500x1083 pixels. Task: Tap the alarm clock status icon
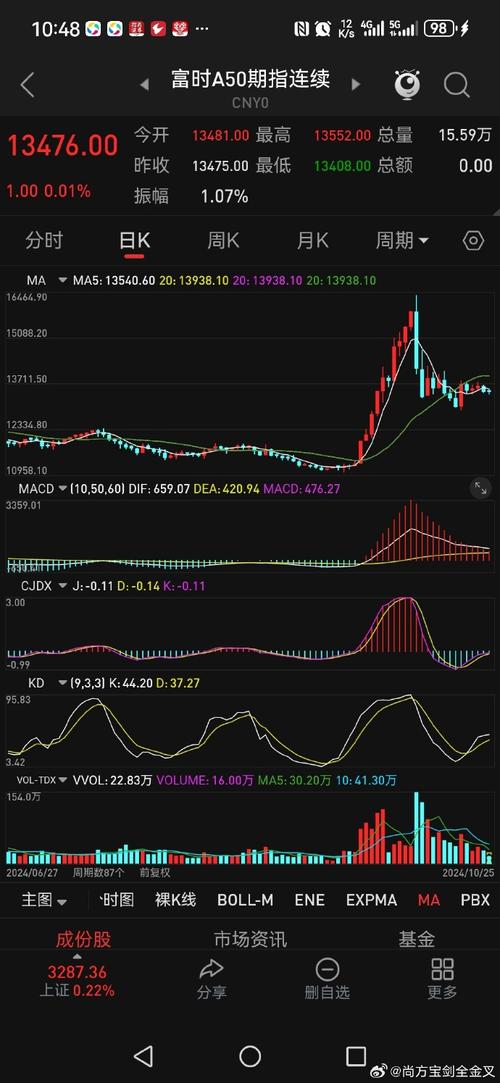coord(323,28)
